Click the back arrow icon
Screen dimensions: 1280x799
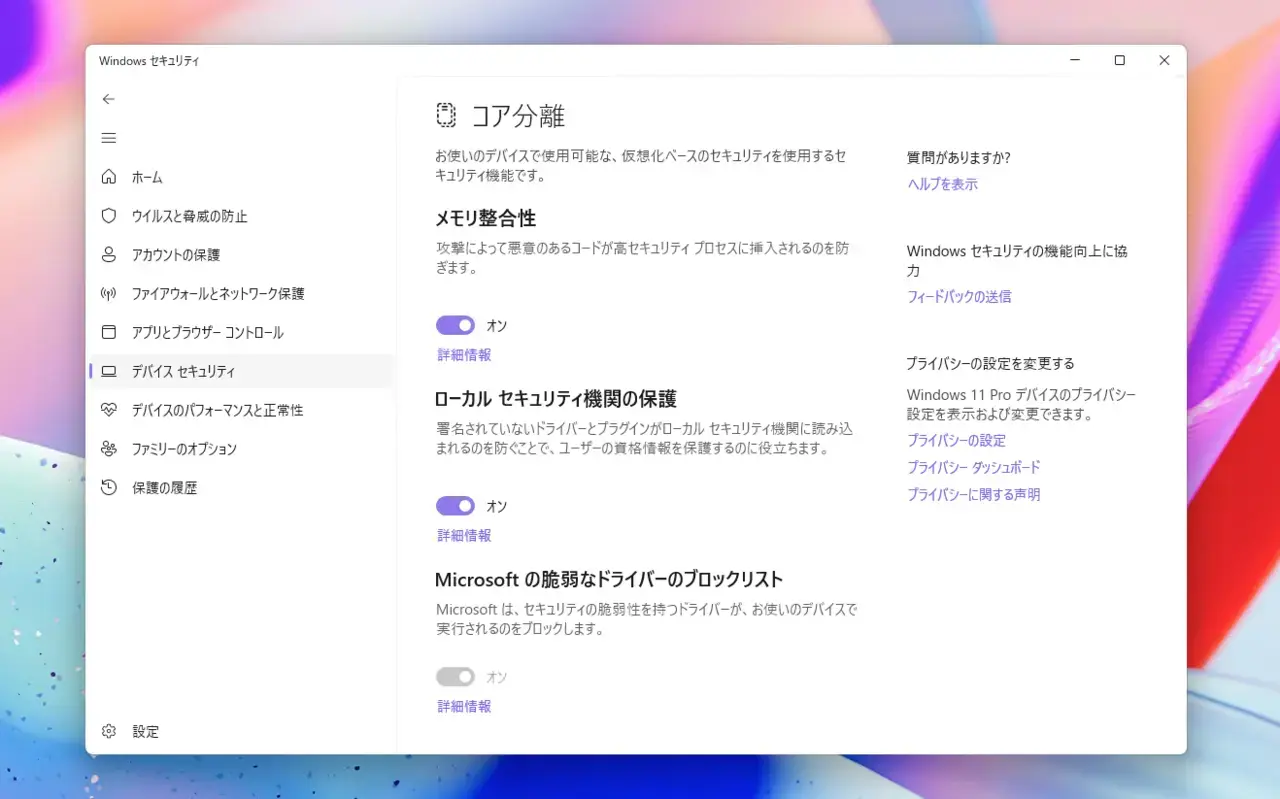109,99
